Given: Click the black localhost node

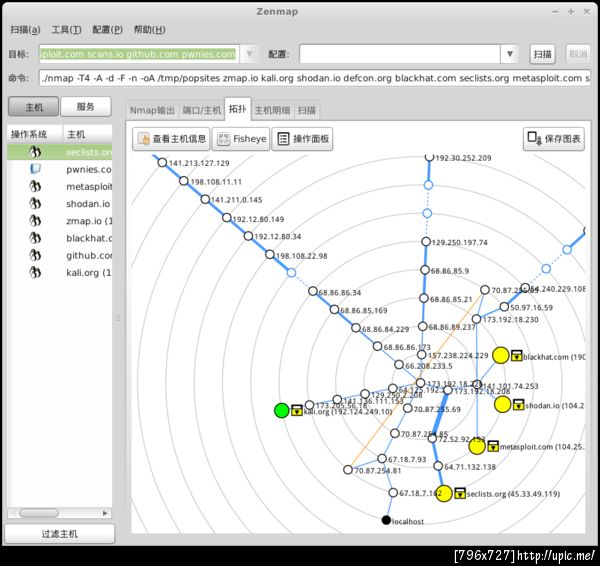Looking at the screenshot, I should click(386, 520).
